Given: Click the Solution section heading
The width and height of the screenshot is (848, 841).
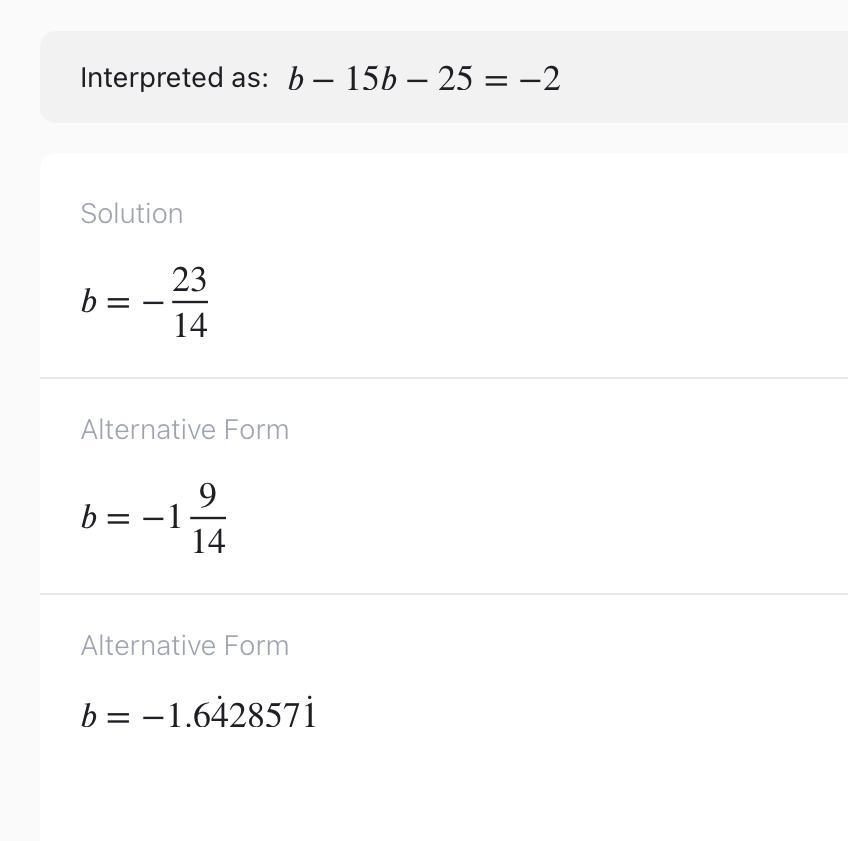Looking at the screenshot, I should pyautogui.click(x=131, y=214).
